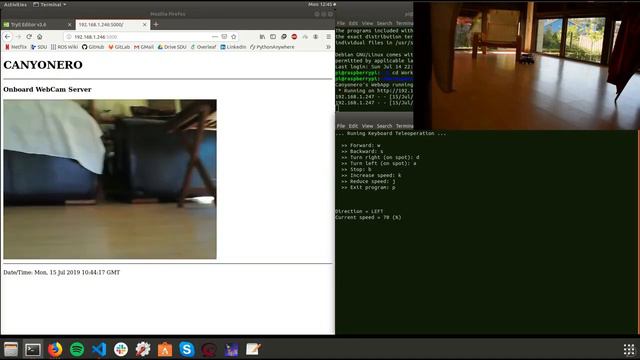Show applications grid in dock
The height and width of the screenshot is (360, 640).
629,349
